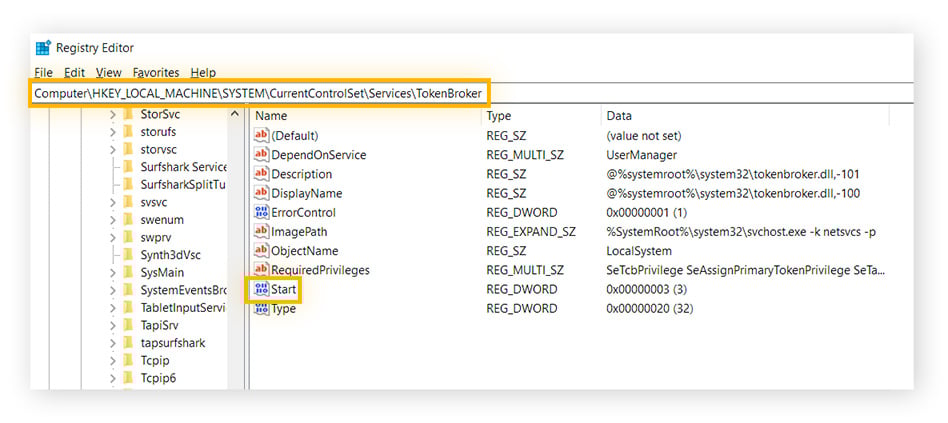948x423 pixels.
Task: Click the Tcpip6 folder icon
Action: click(128, 378)
